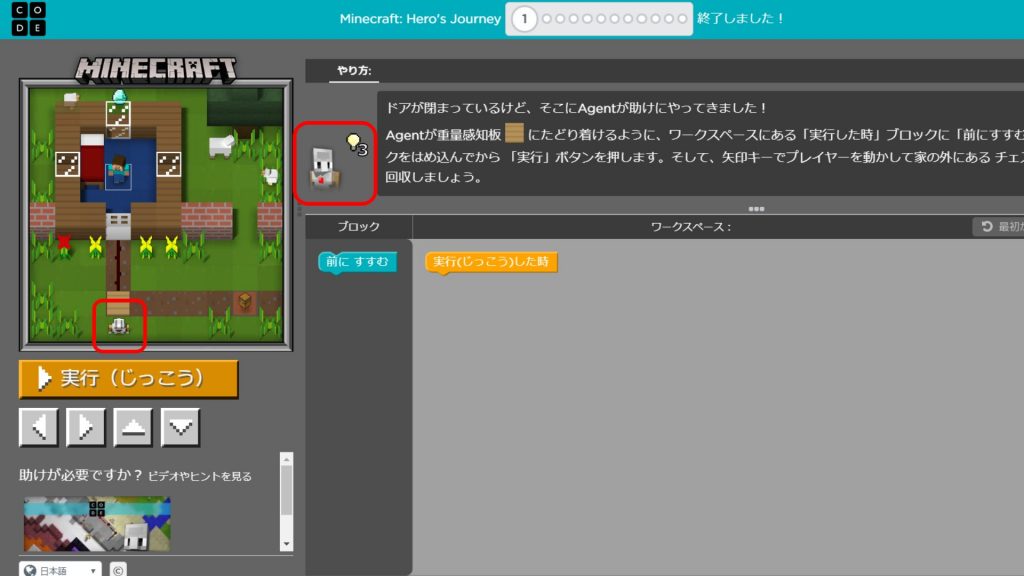The height and width of the screenshot is (576, 1024).
Task: Click the 最初から start-over reset icon
Action: 987,227
